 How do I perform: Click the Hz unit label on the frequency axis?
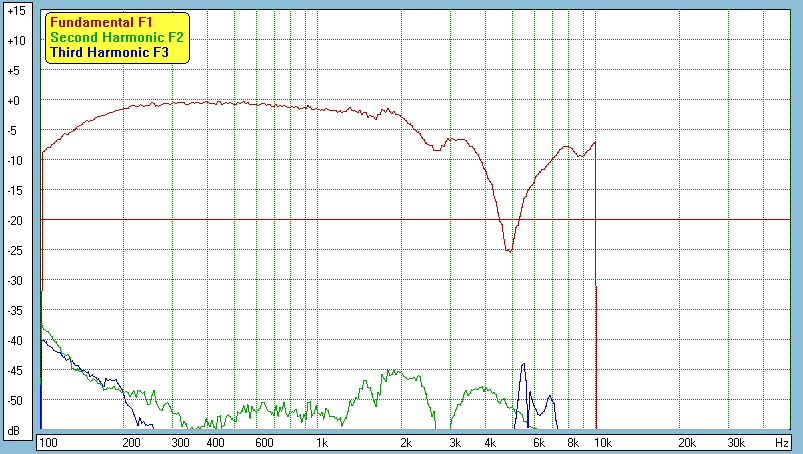click(781, 442)
